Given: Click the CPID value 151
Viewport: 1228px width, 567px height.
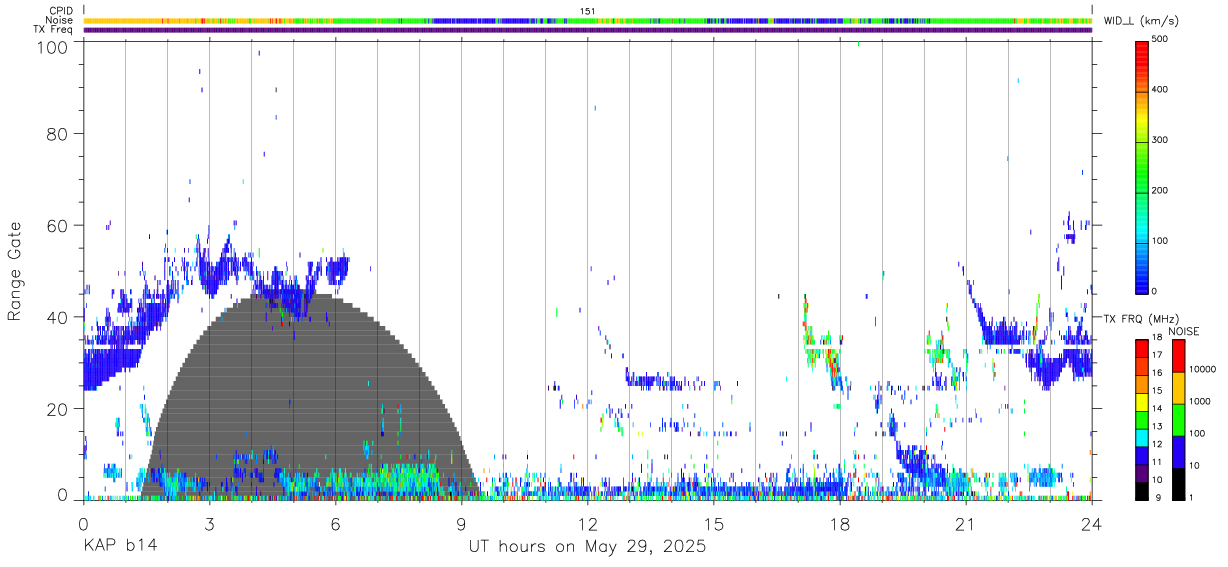Looking at the screenshot, I should 587,10.
